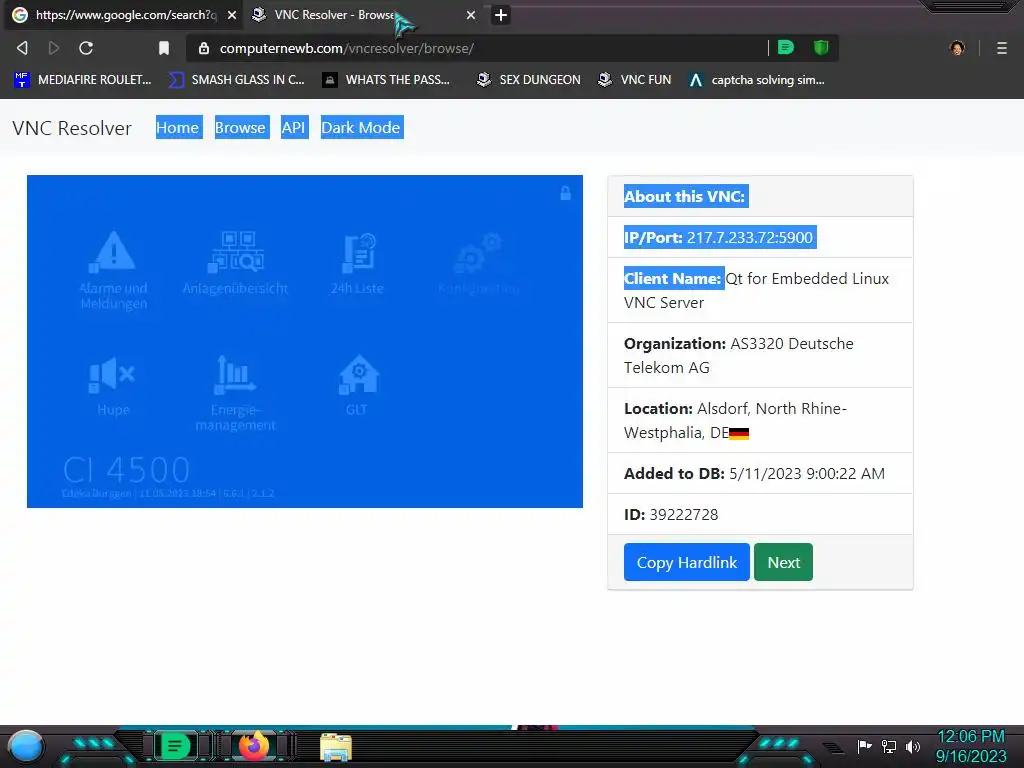Screen dimensions: 1024x768
Task: Open the SMASH GLASS IN C... bookmark
Action: click(237, 80)
